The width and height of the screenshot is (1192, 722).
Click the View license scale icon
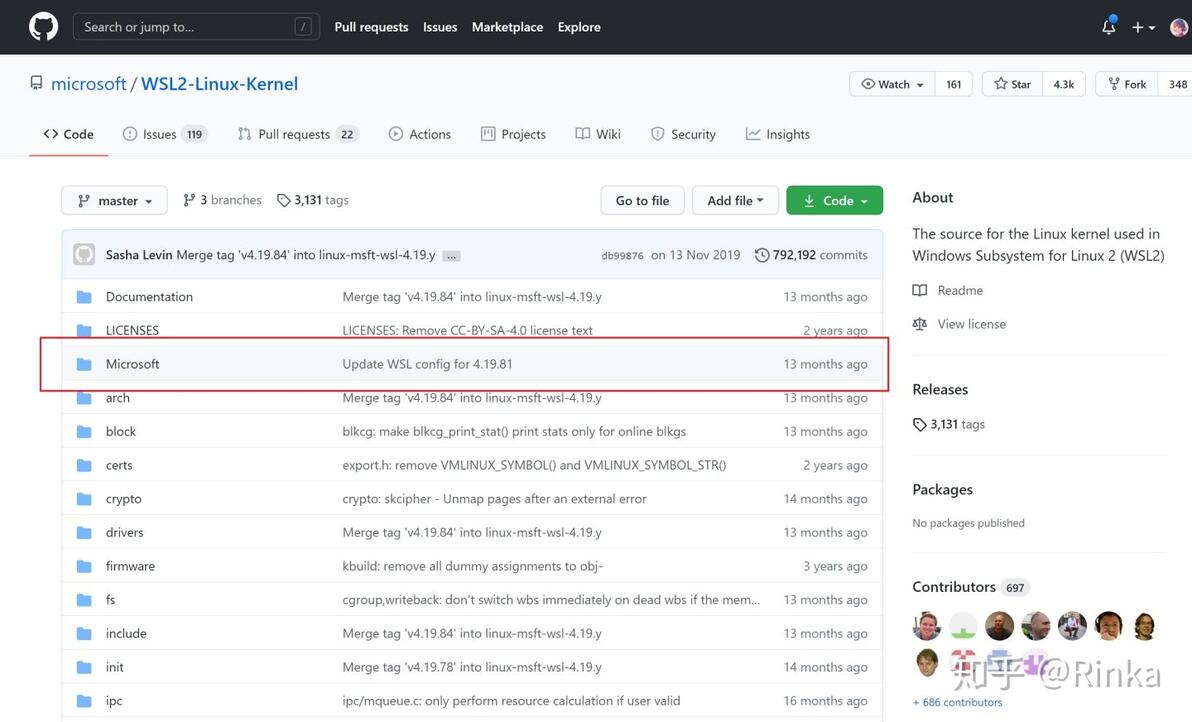pyautogui.click(x=920, y=324)
